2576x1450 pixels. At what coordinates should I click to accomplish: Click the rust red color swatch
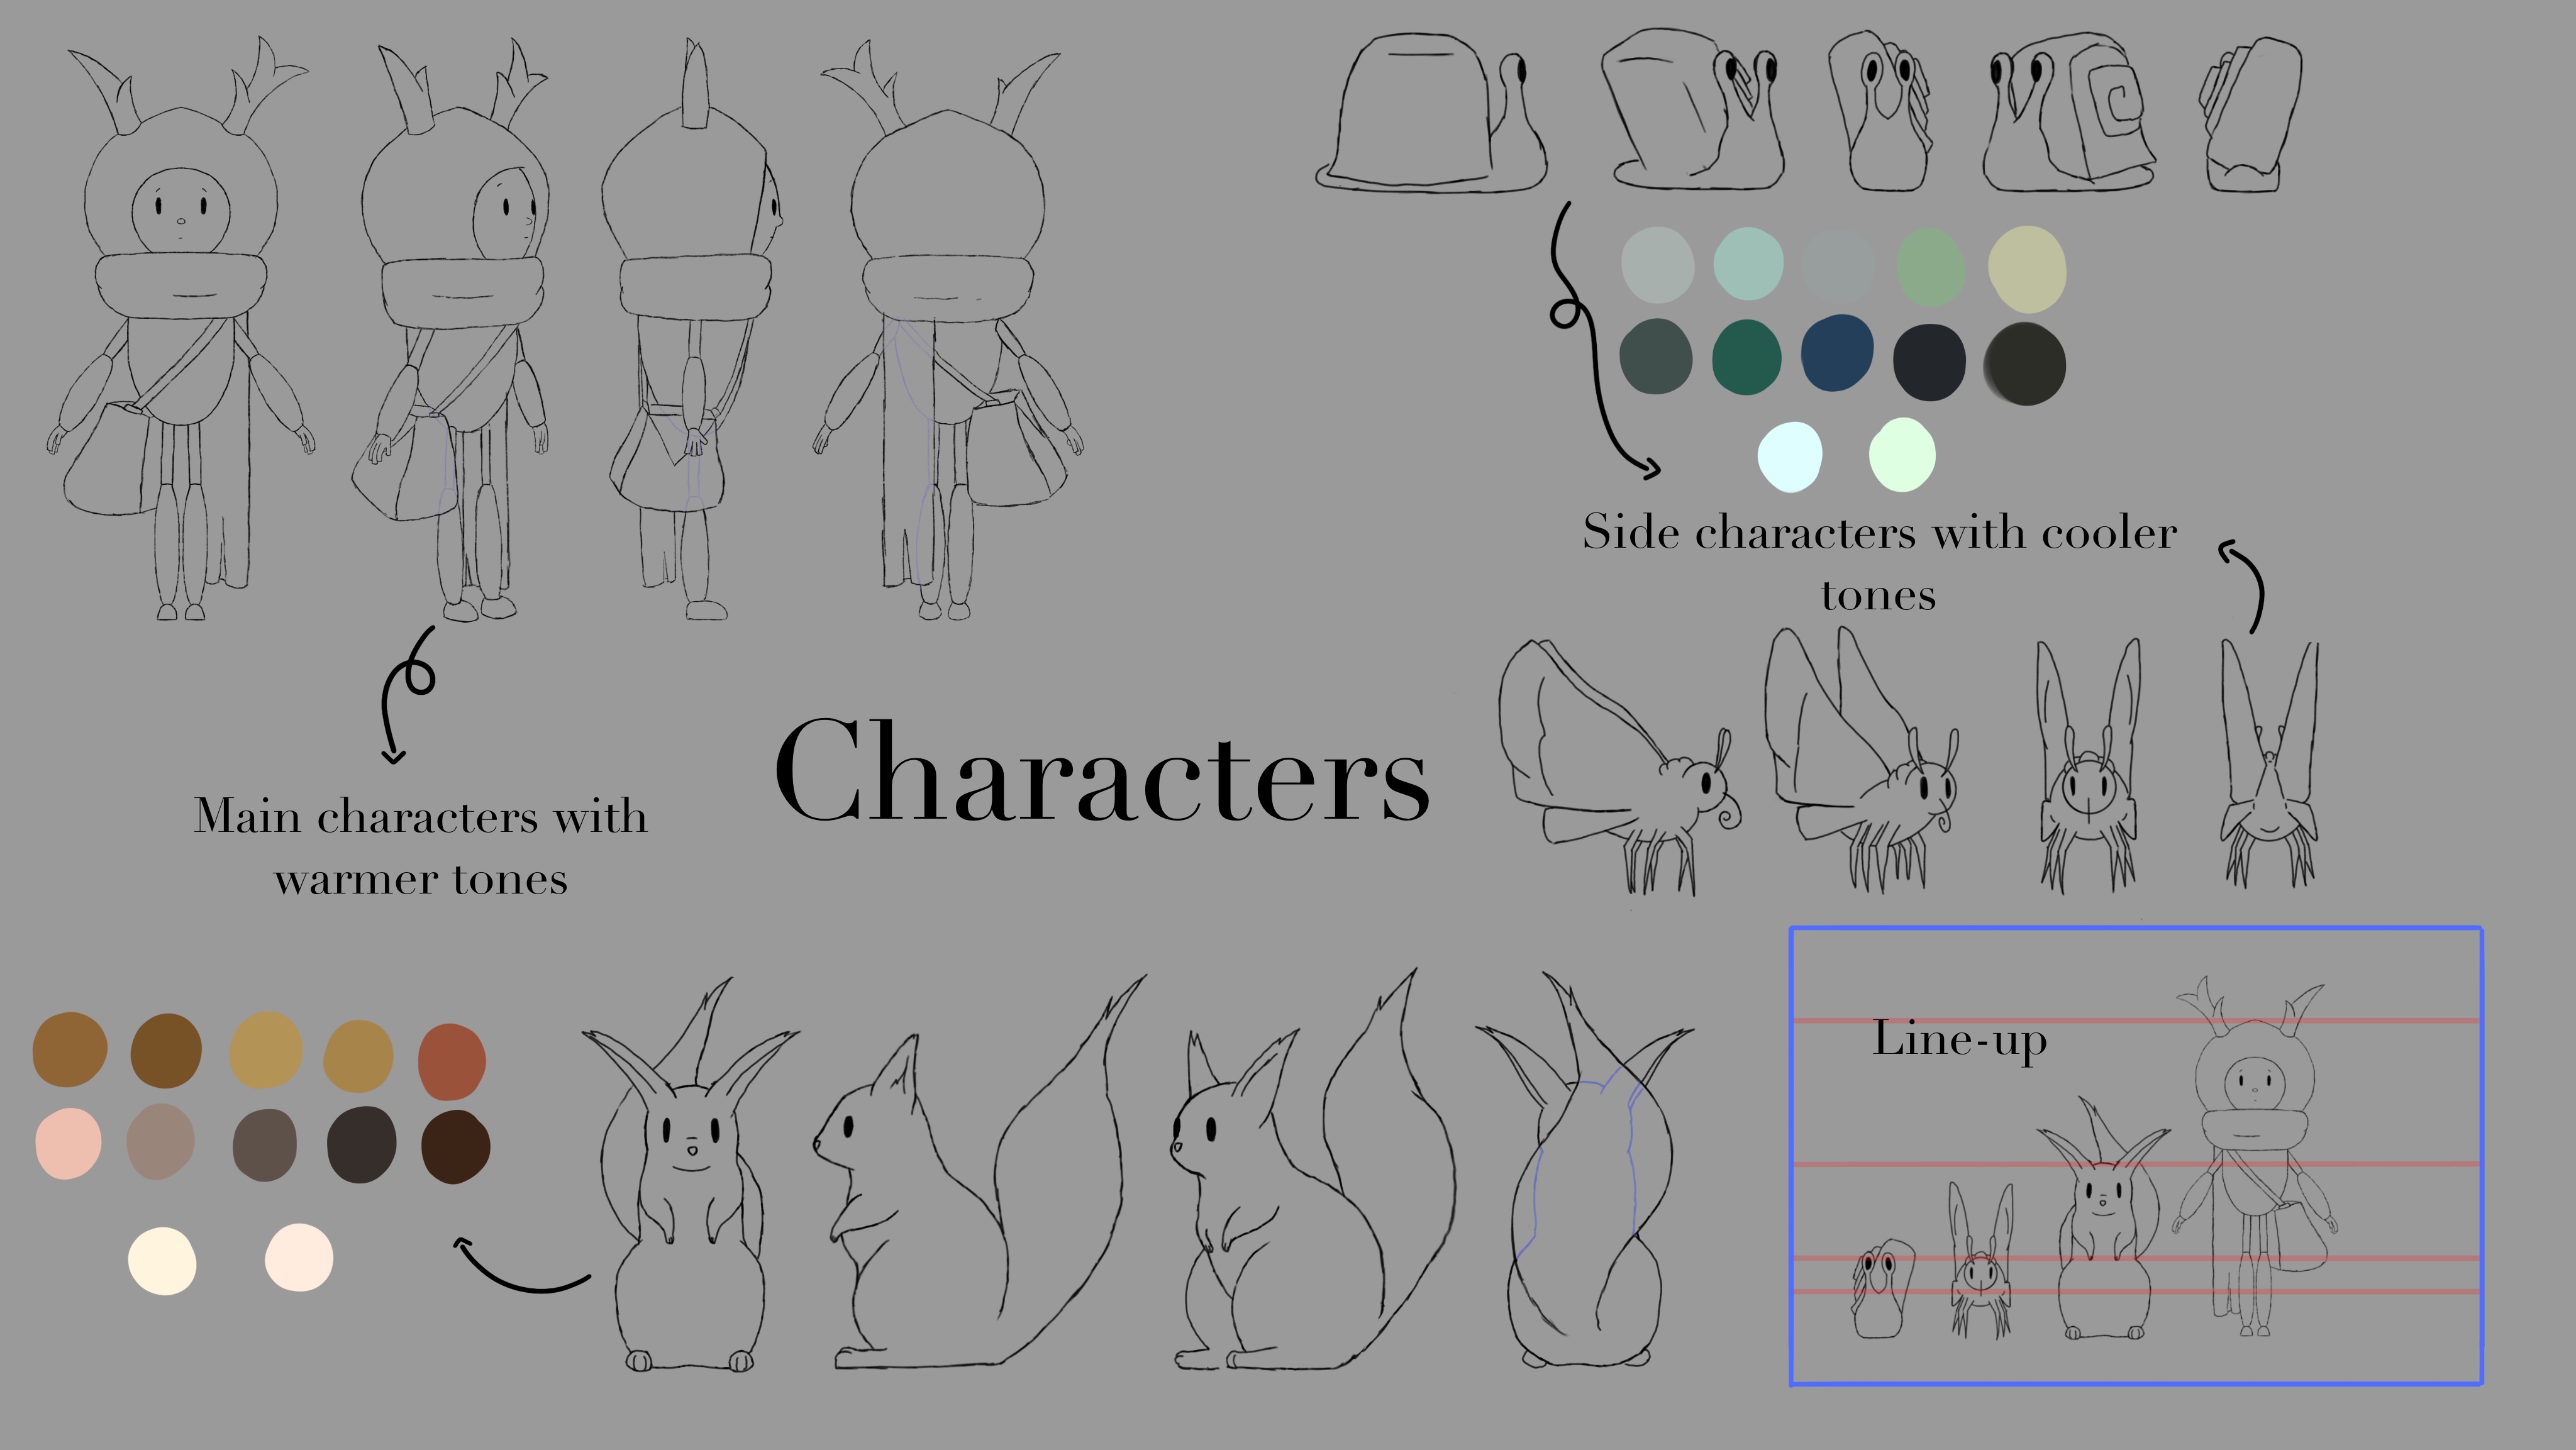(x=452, y=1061)
